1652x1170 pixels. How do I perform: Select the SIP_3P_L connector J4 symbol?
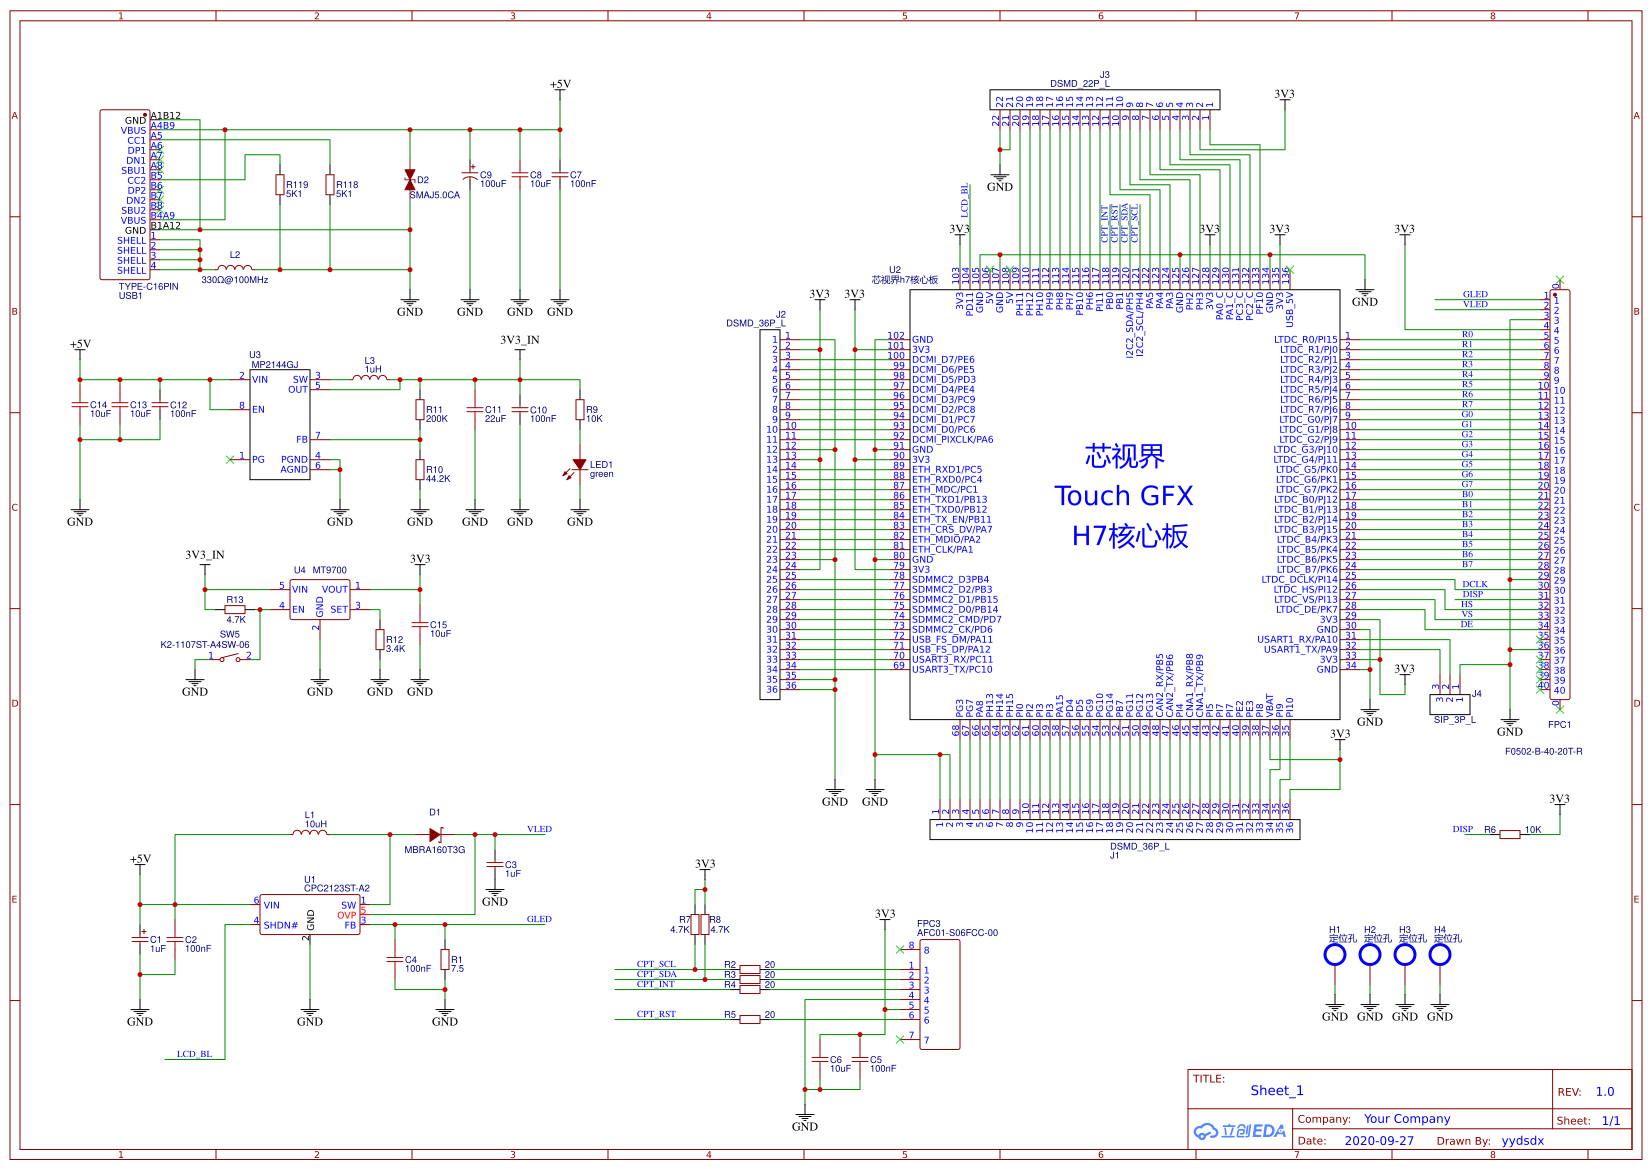click(x=1452, y=703)
